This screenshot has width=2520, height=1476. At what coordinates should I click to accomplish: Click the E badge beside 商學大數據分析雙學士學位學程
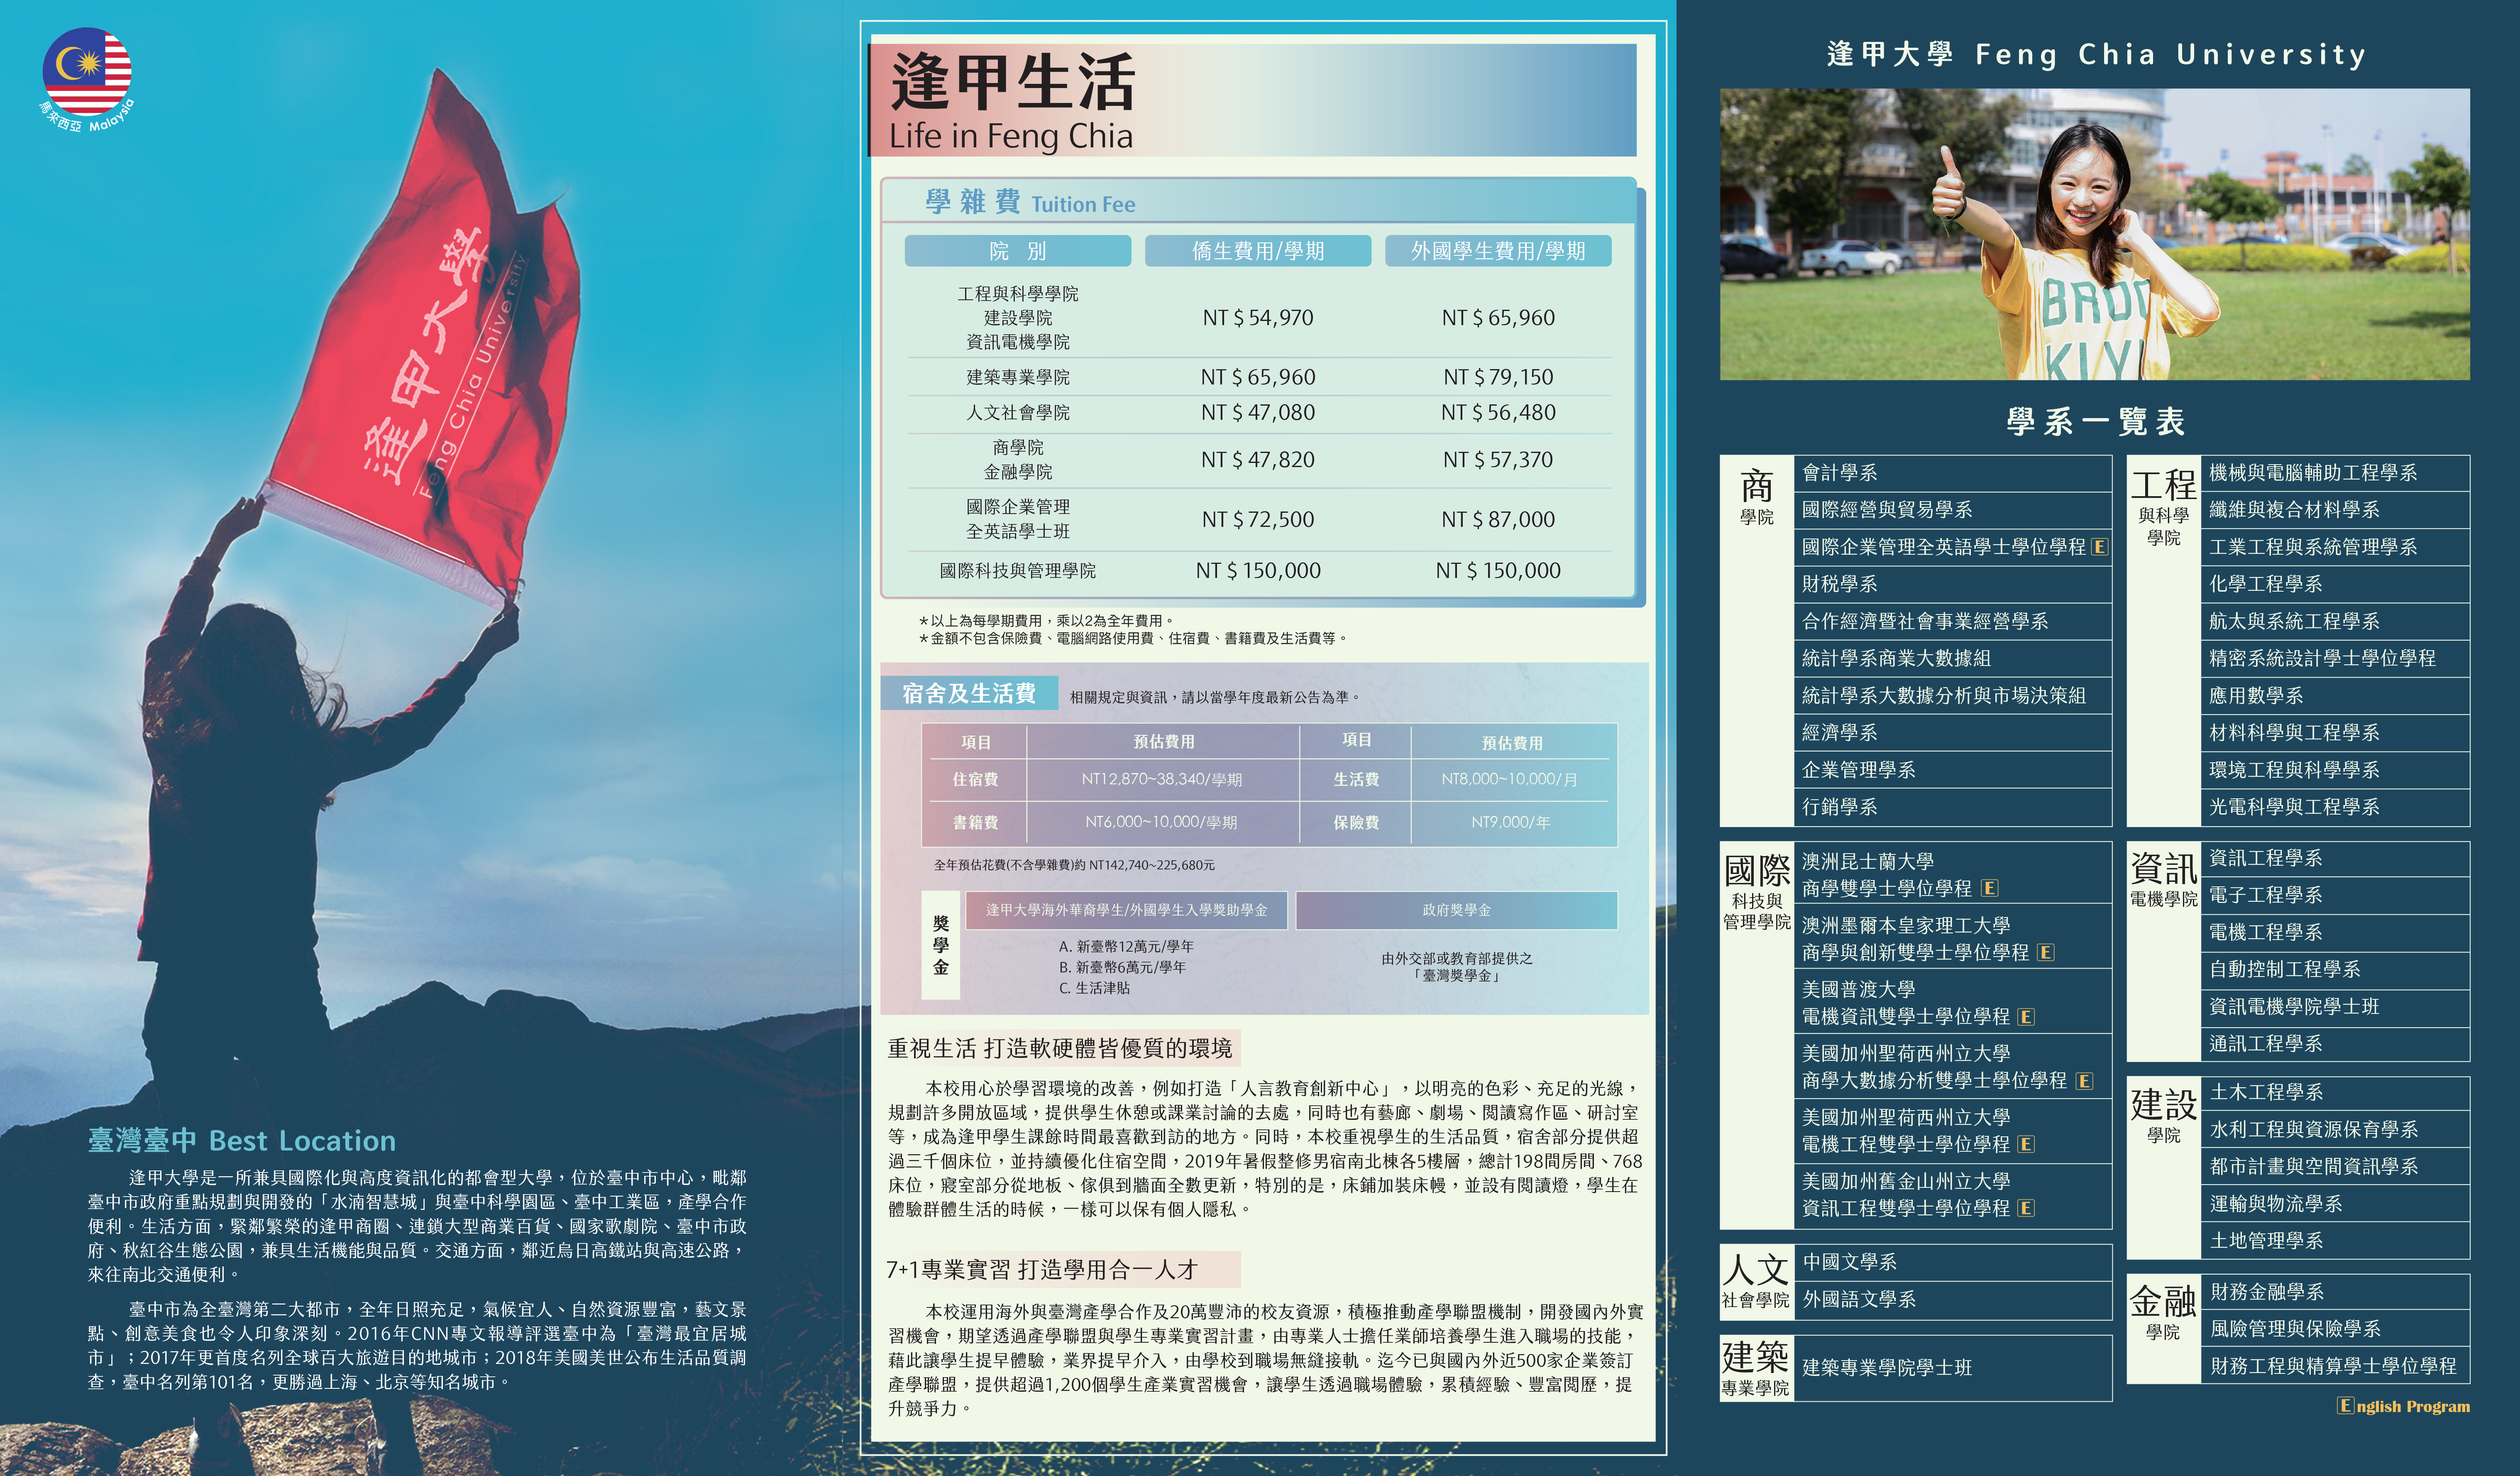coord(2084,1081)
